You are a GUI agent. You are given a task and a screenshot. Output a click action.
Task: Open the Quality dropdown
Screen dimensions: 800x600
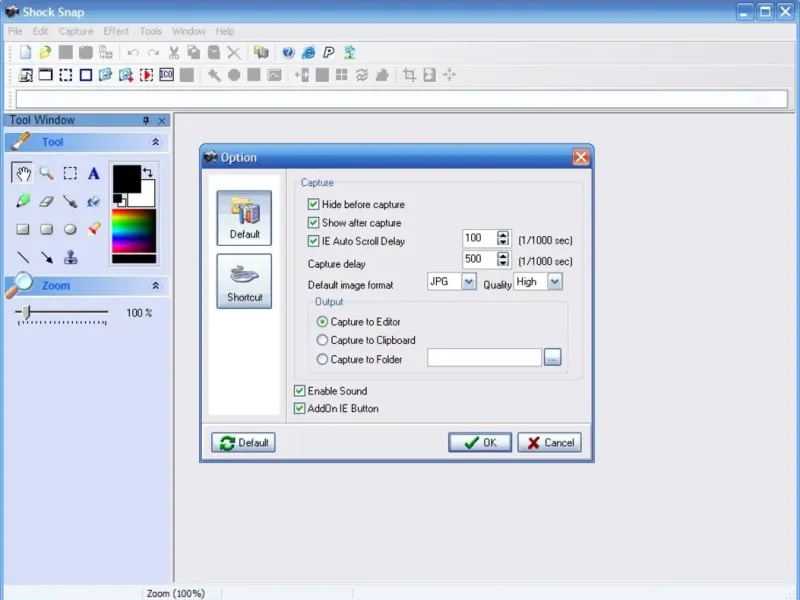(x=555, y=281)
